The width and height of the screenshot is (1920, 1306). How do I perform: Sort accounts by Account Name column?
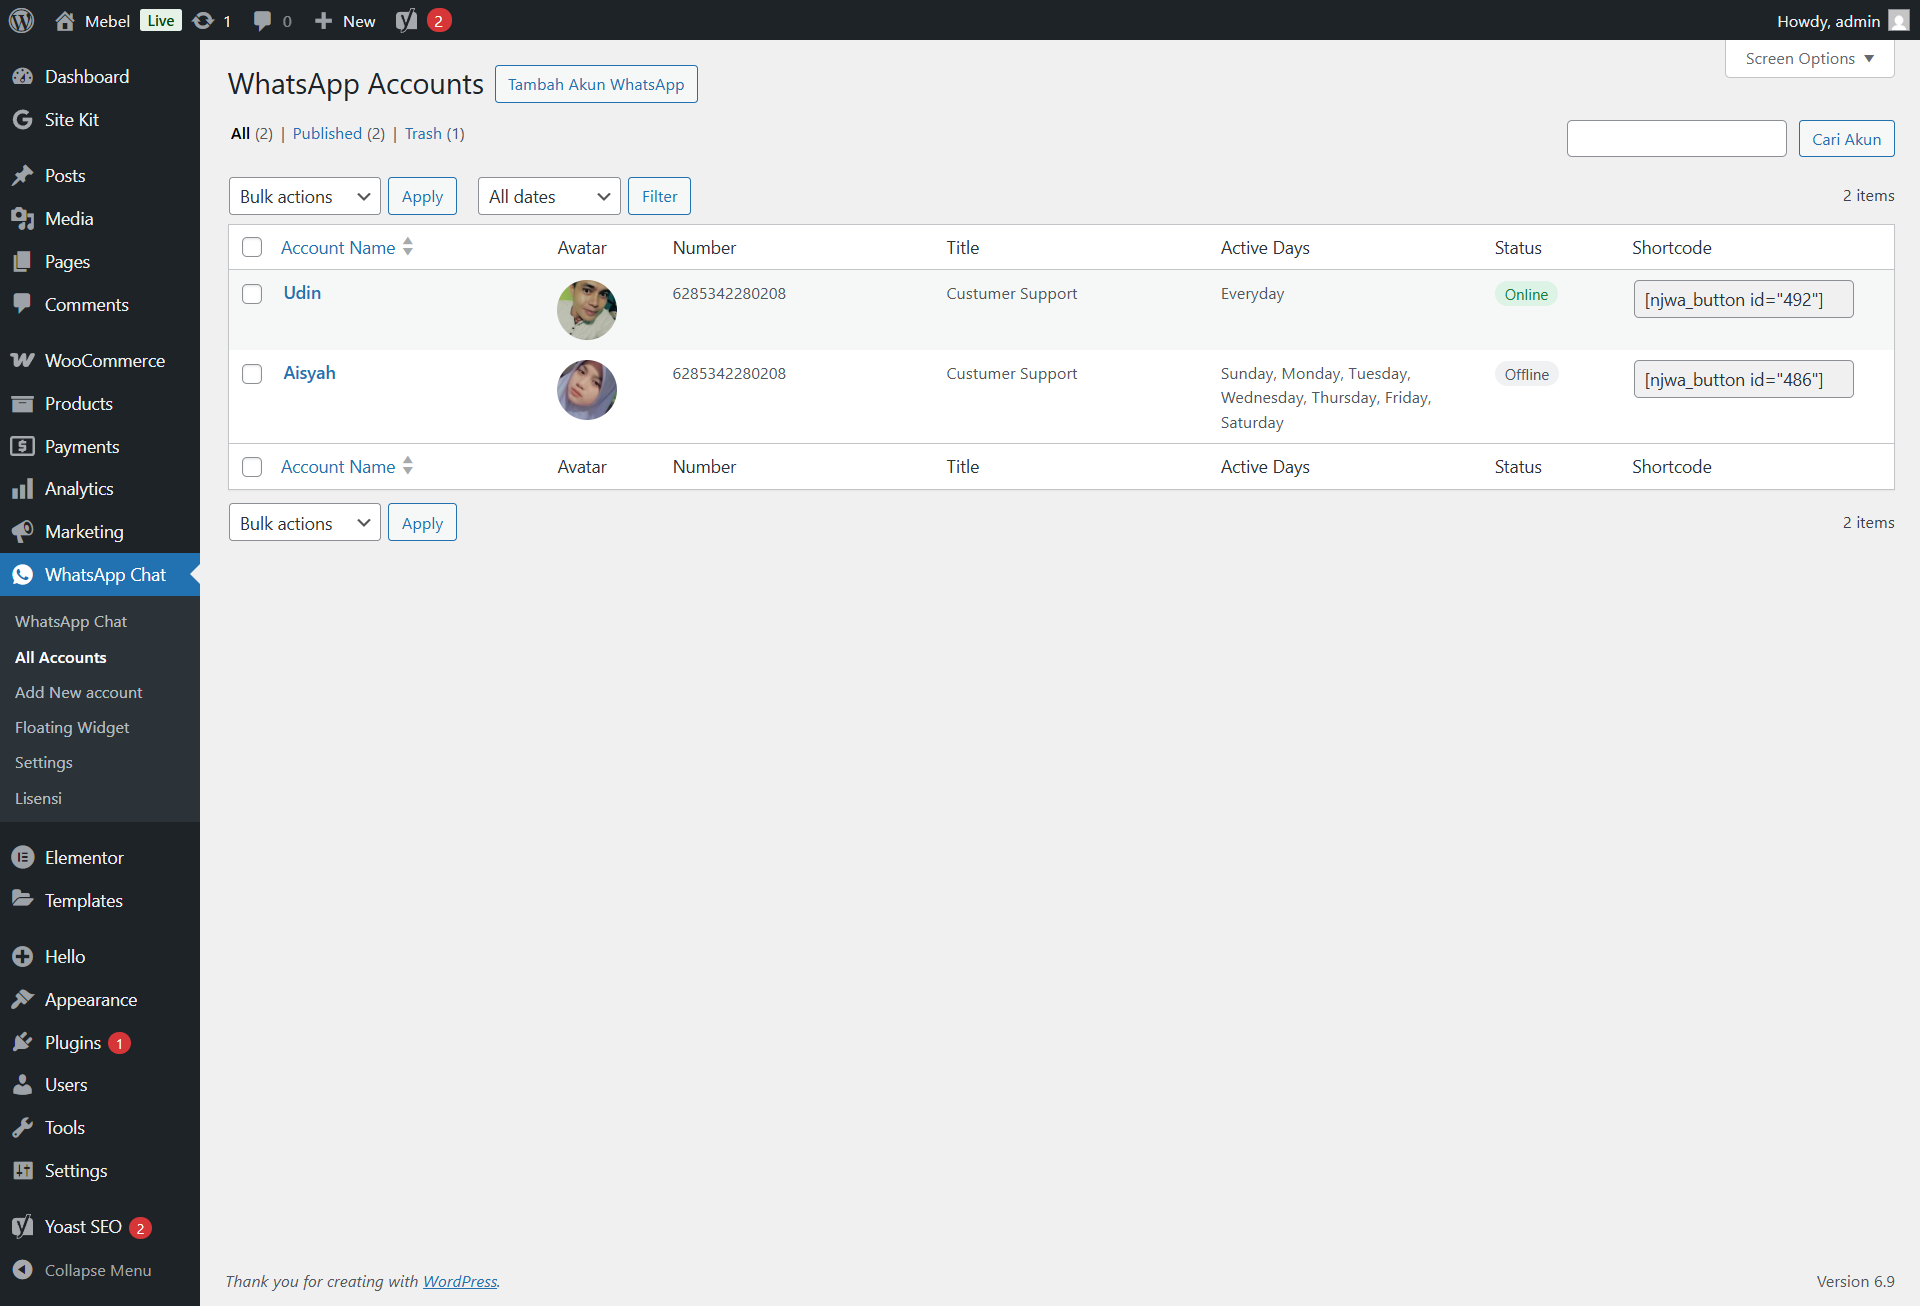pyautogui.click(x=338, y=247)
